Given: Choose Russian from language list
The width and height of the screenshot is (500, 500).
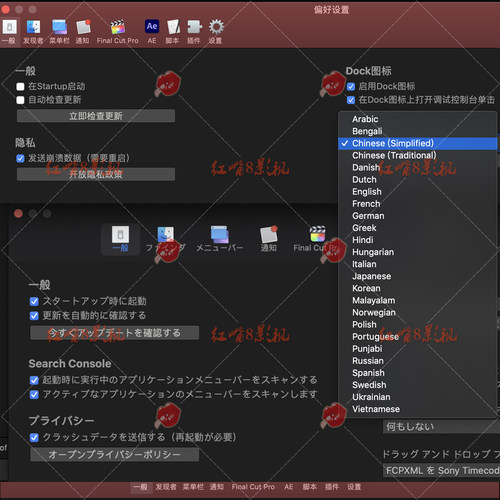Looking at the screenshot, I should (418, 361).
